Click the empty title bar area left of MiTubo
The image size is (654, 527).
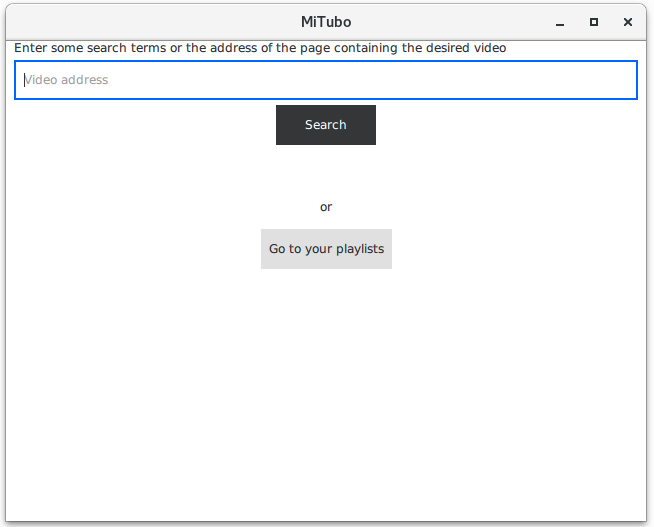(150, 22)
